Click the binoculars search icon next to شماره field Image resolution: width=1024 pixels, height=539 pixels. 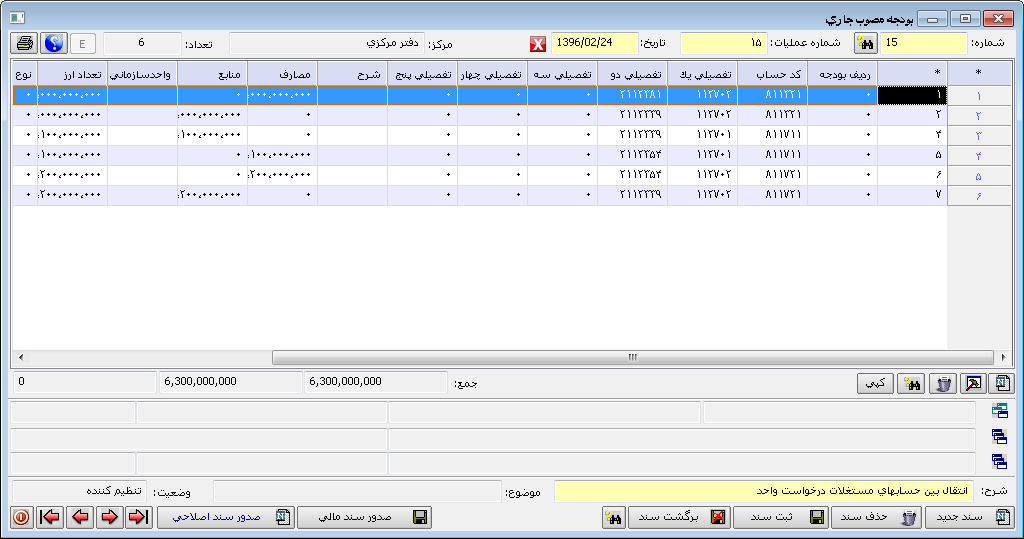(866, 44)
